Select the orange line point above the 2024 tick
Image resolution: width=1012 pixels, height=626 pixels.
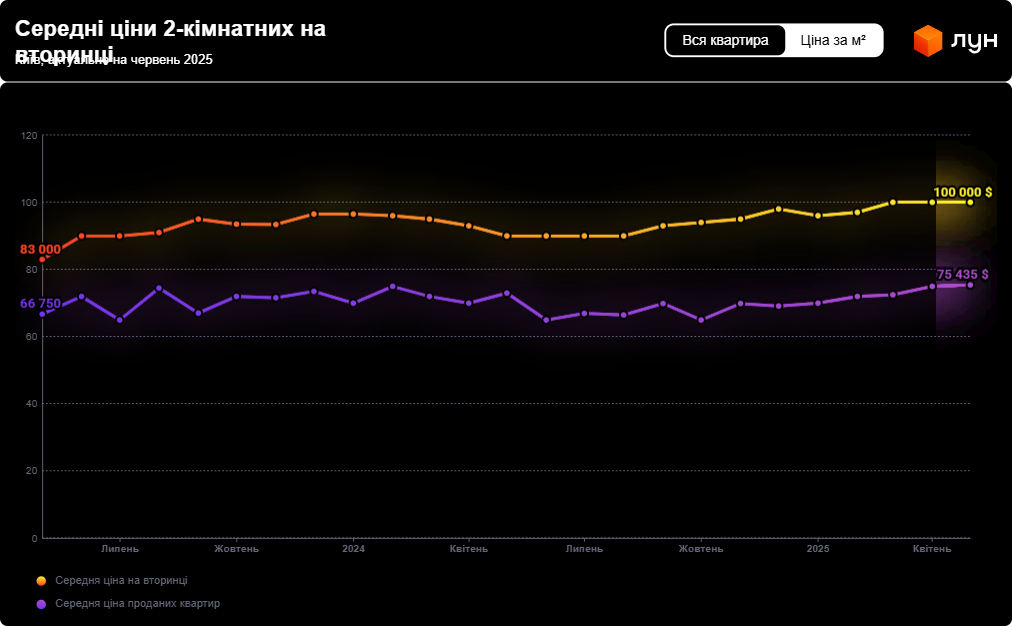pyautogui.click(x=353, y=214)
